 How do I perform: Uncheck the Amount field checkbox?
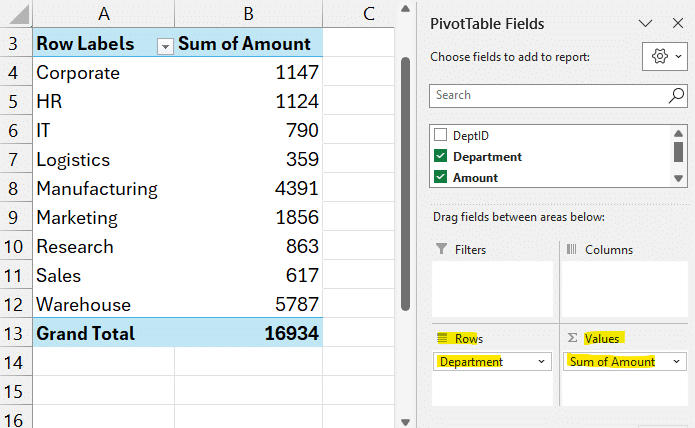[x=441, y=177]
